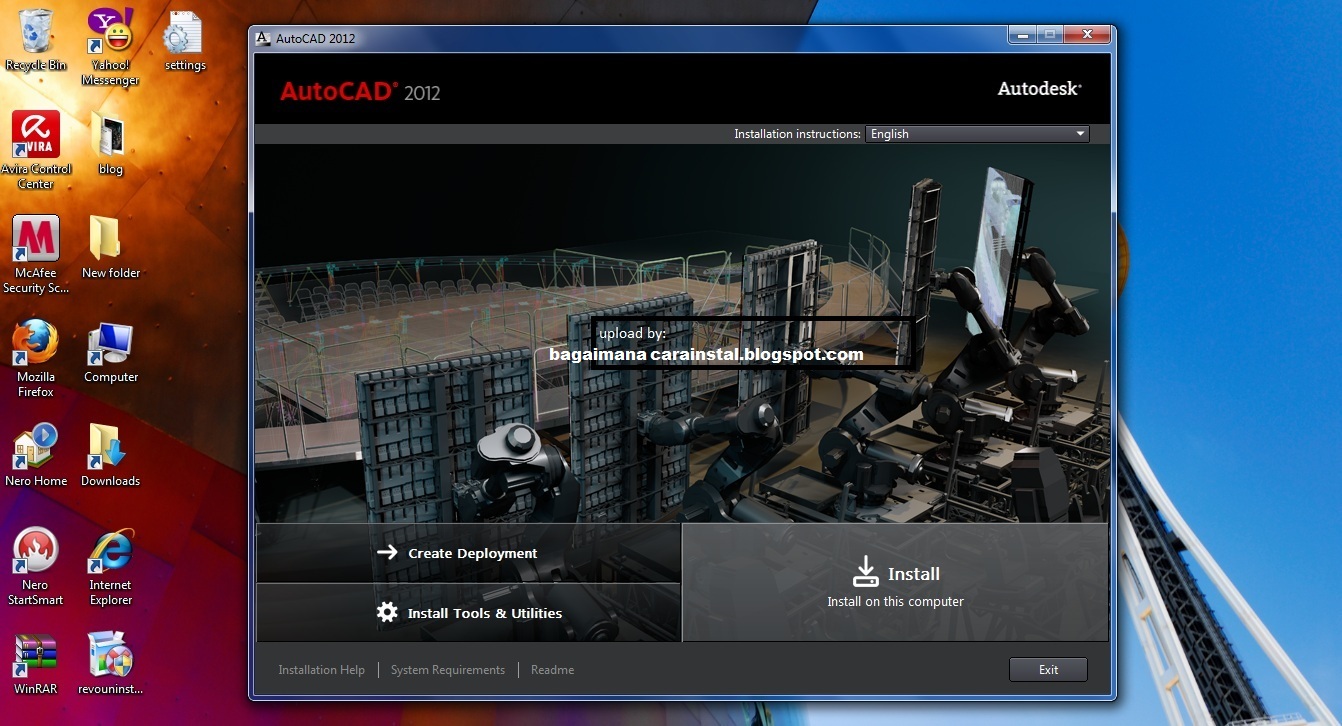
Task: View System Requirements
Action: (447, 669)
